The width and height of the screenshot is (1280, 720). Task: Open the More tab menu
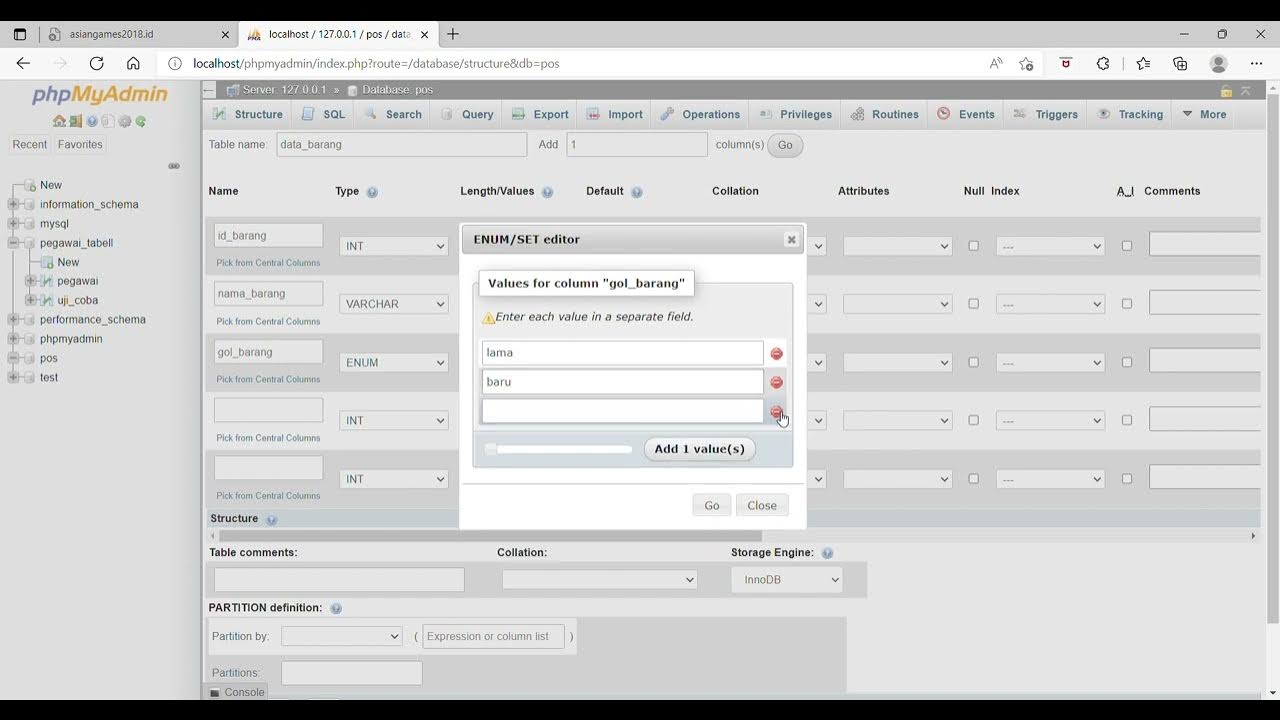1204,114
